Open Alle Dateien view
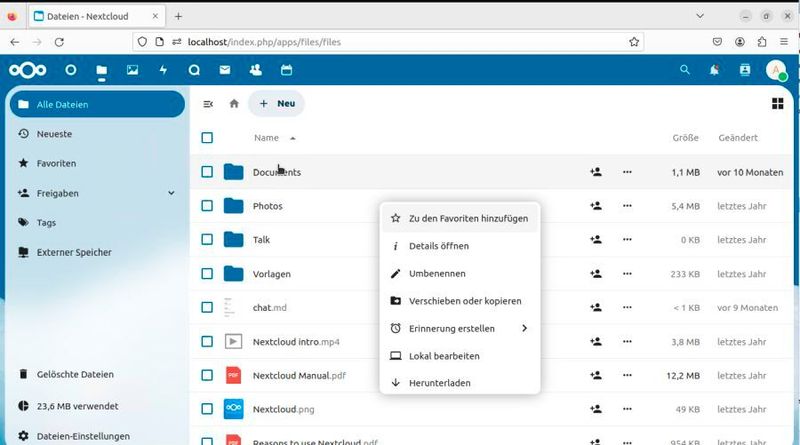This screenshot has width=800, height=445. pyautogui.click(x=97, y=104)
